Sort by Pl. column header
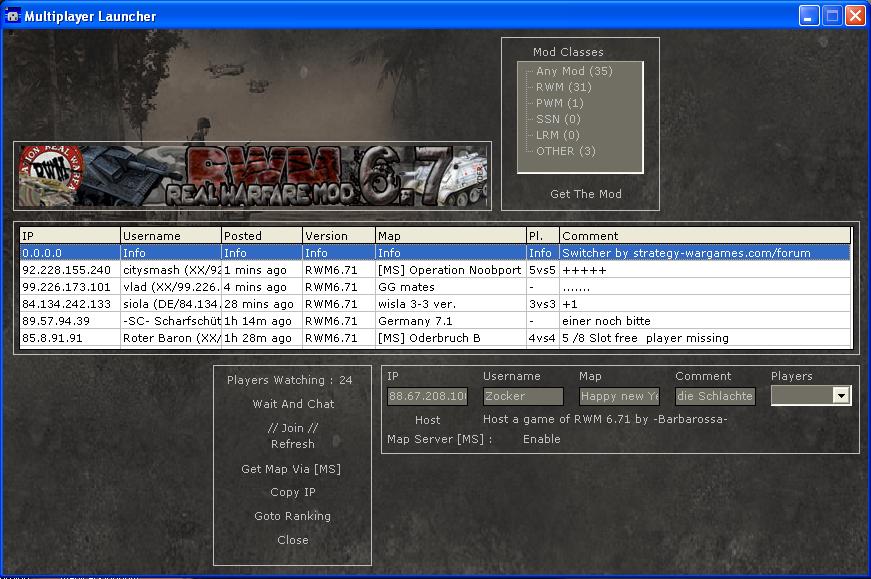The image size is (871, 579). [x=543, y=236]
